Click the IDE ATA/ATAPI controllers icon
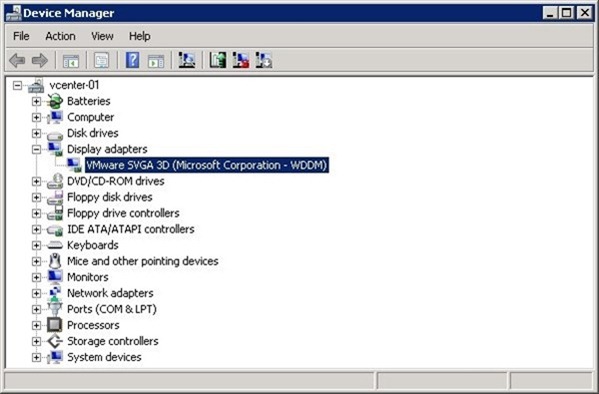599x394 pixels. [x=55, y=230]
